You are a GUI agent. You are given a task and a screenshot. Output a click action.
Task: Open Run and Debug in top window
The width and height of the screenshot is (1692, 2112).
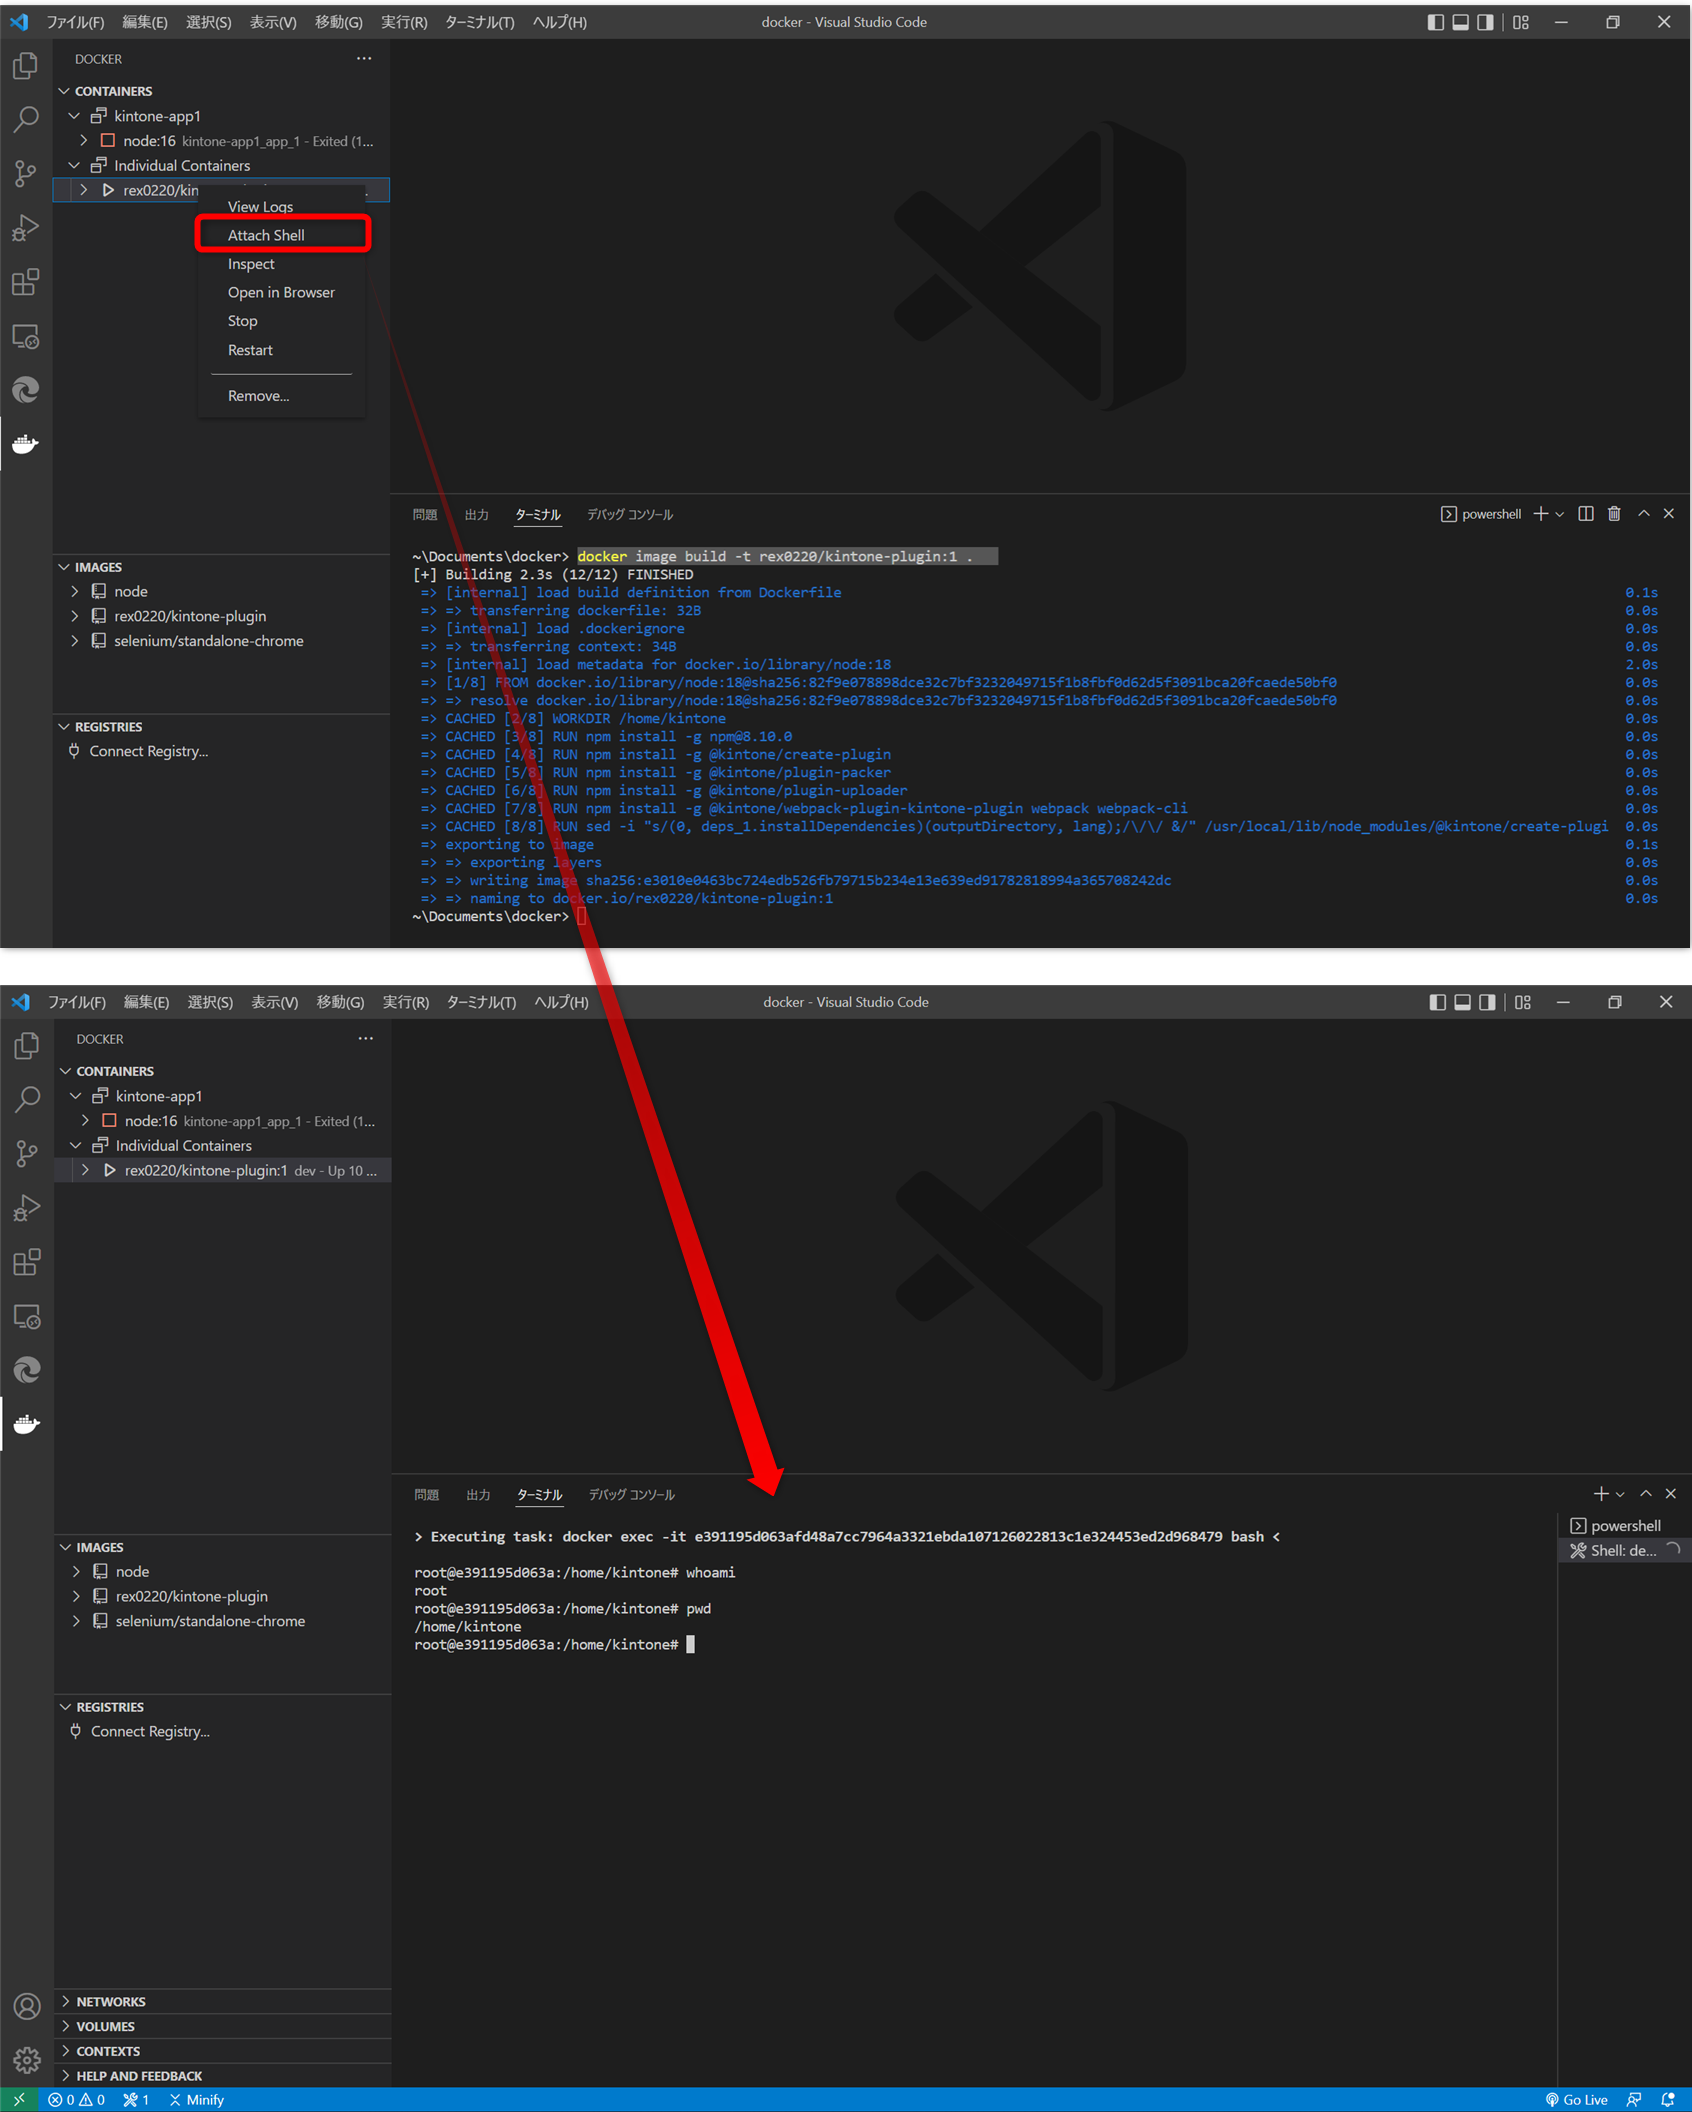click(x=26, y=228)
